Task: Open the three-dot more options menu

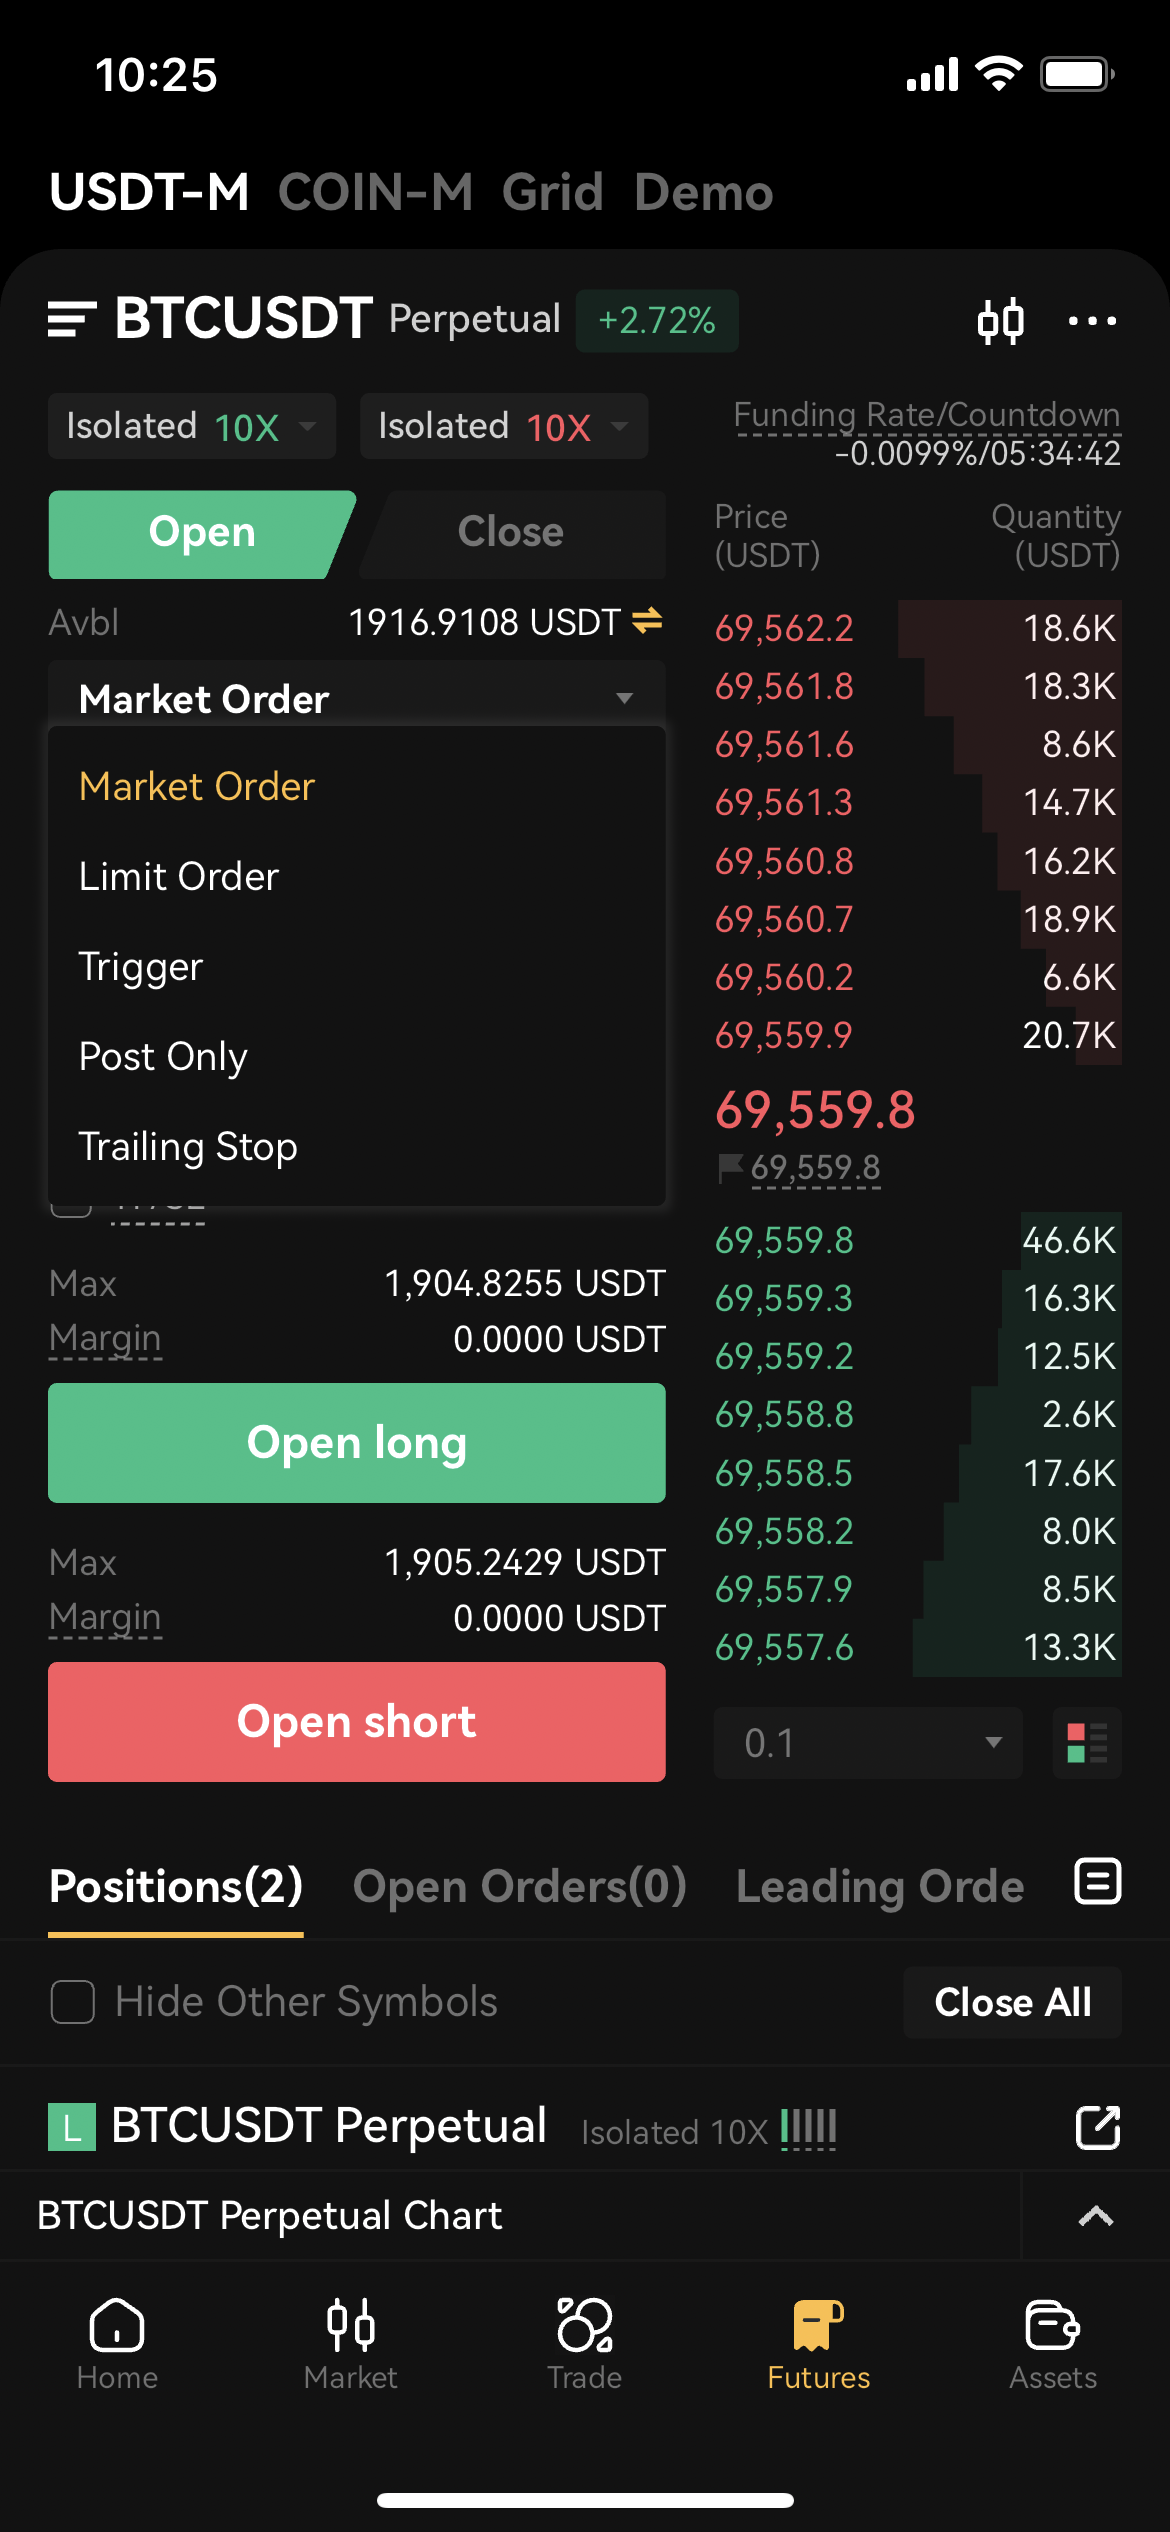Action: click(1092, 321)
